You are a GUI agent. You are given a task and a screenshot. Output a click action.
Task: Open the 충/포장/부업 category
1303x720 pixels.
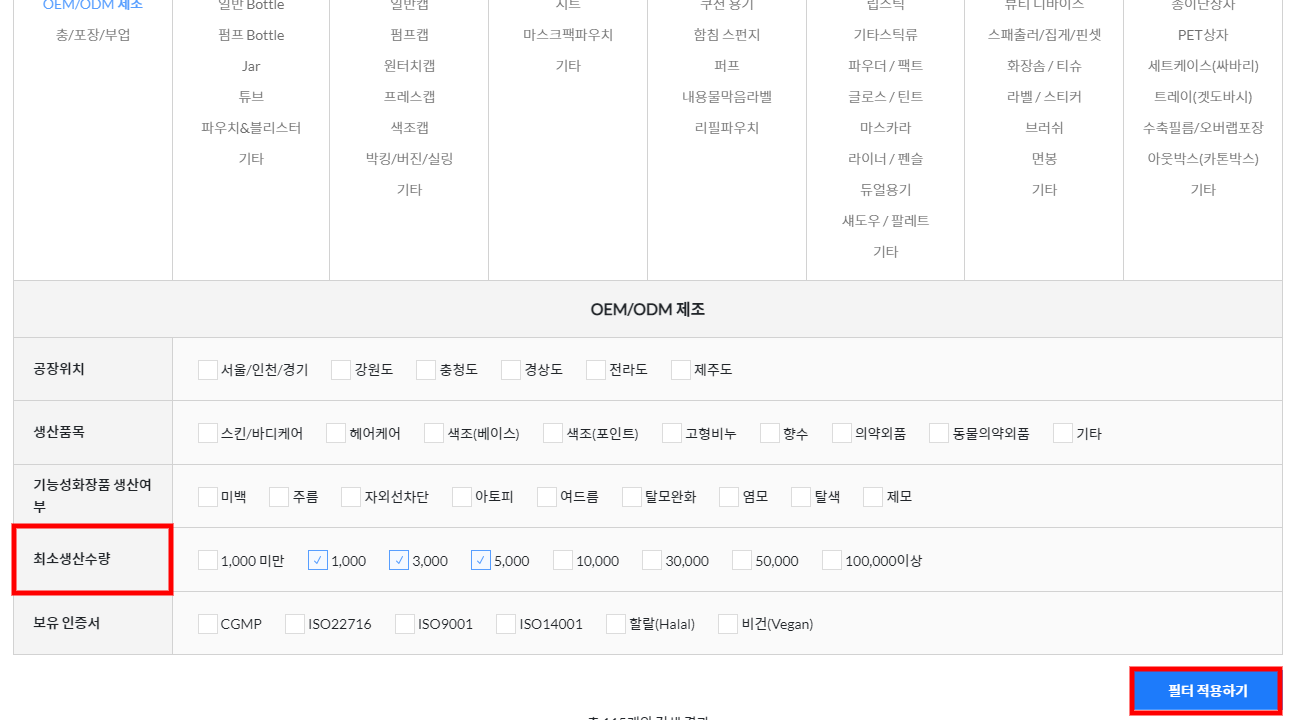click(93, 35)
